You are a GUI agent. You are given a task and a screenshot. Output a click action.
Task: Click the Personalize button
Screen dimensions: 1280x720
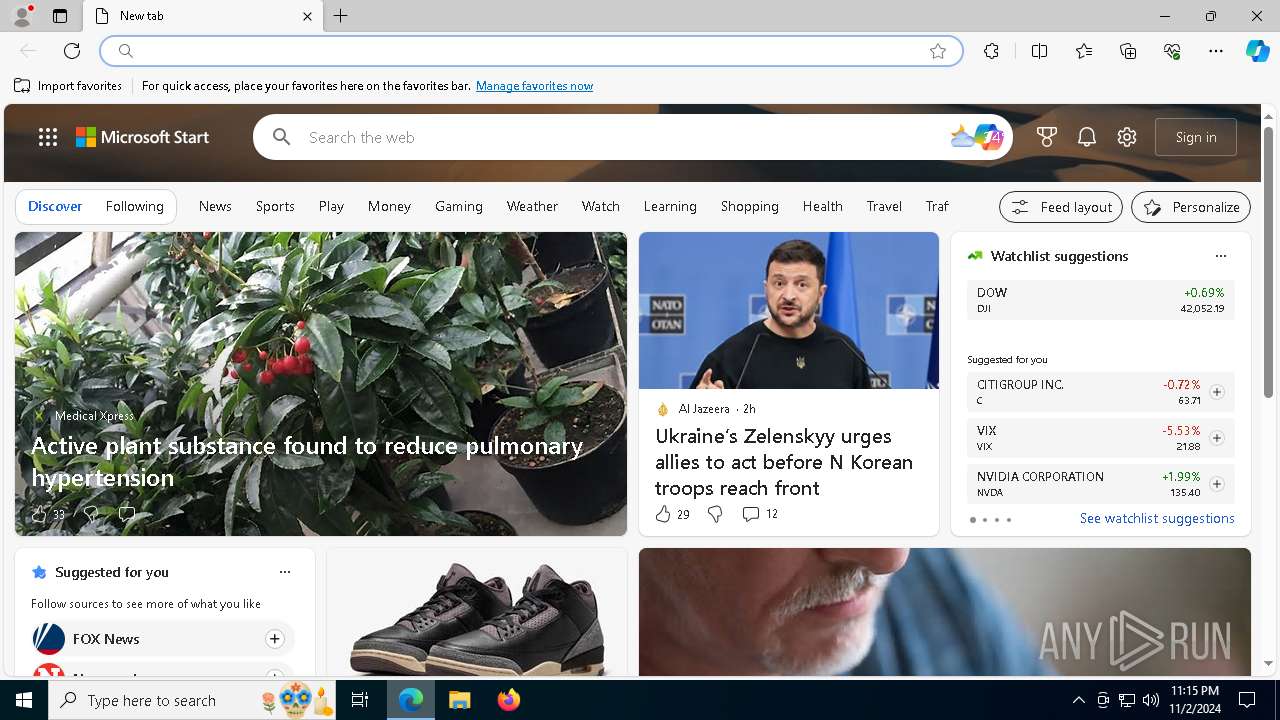[x=1191, y=207]
